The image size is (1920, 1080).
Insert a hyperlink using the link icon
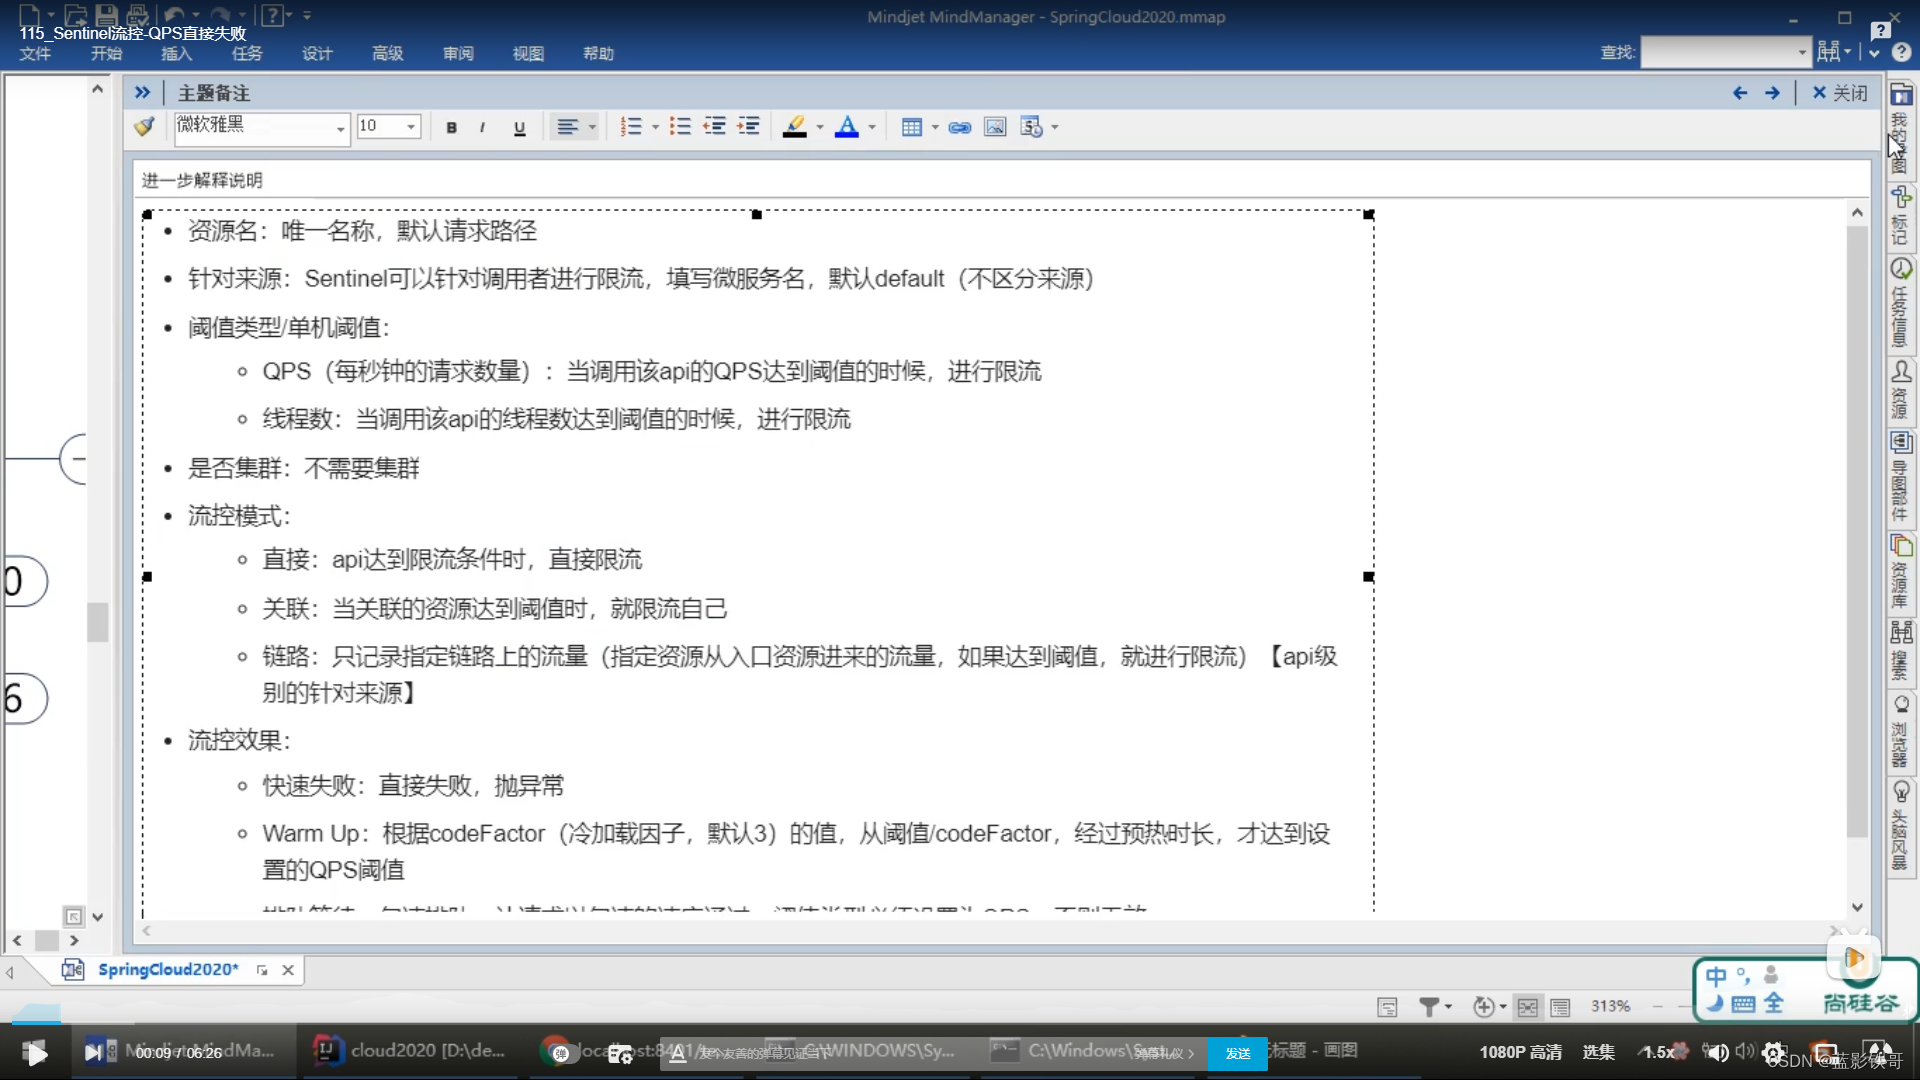pos(959,127)
